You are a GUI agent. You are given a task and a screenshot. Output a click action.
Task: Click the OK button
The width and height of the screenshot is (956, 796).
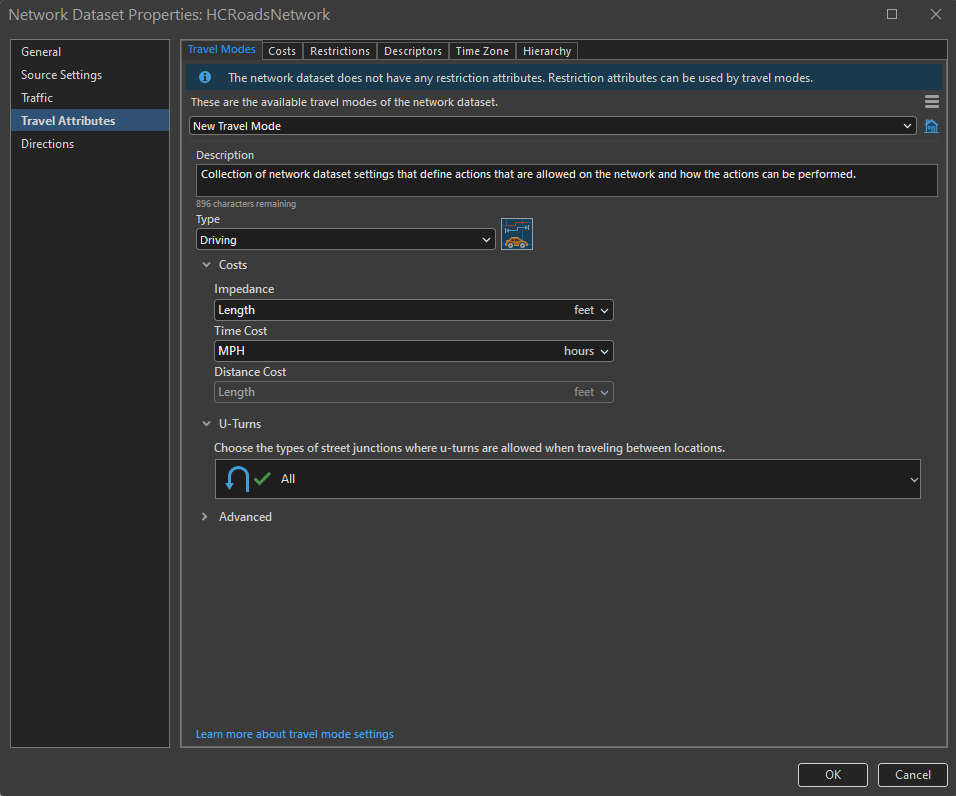(x=832, y=774)
